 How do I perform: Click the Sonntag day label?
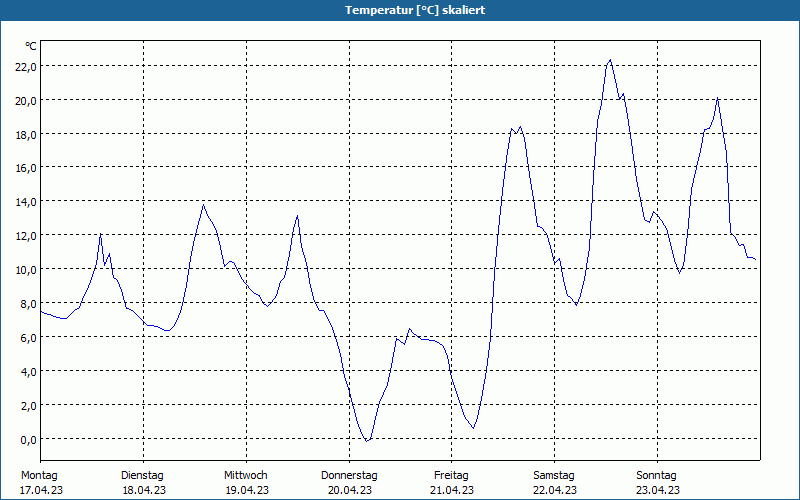656,476
